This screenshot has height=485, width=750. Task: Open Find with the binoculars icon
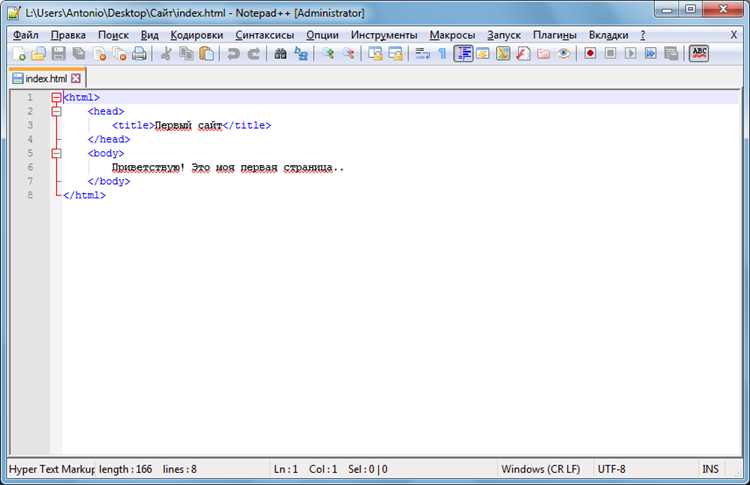(280, 54)
